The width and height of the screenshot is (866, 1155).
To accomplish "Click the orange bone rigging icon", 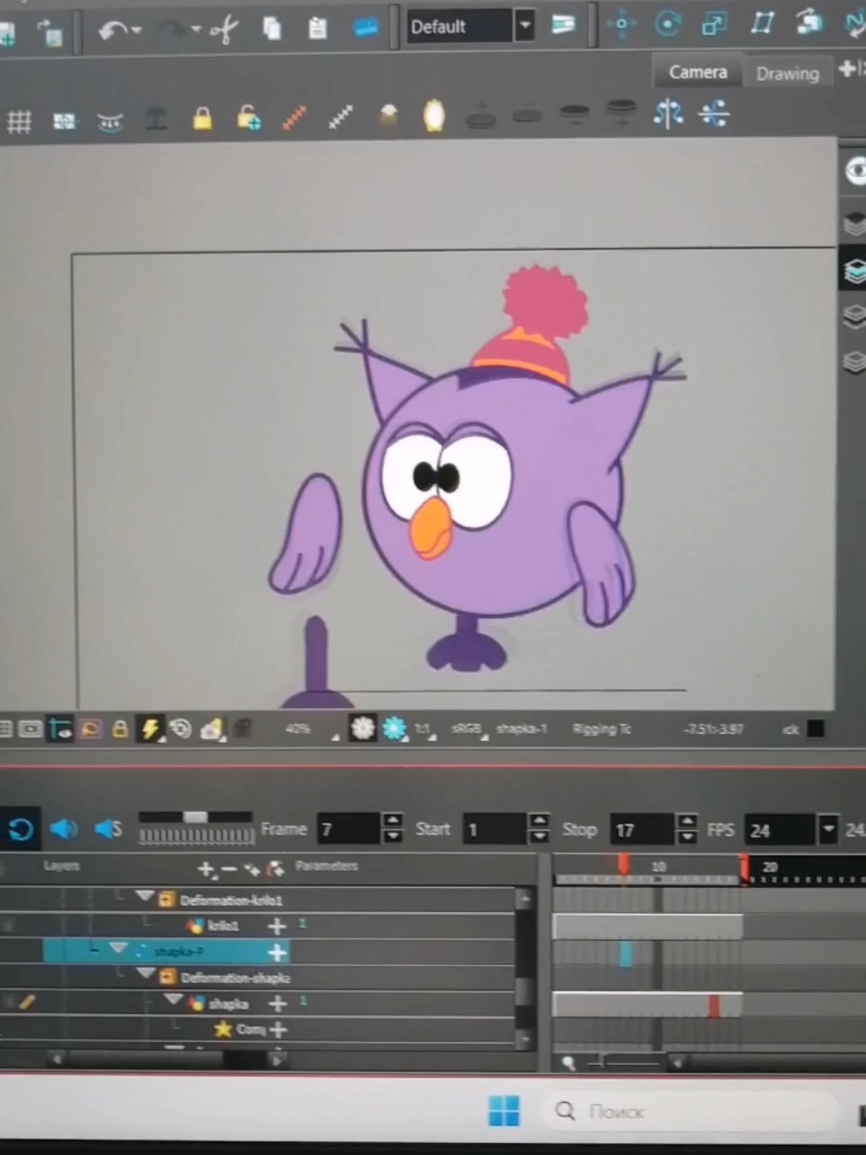I will [x=295, y=118].
